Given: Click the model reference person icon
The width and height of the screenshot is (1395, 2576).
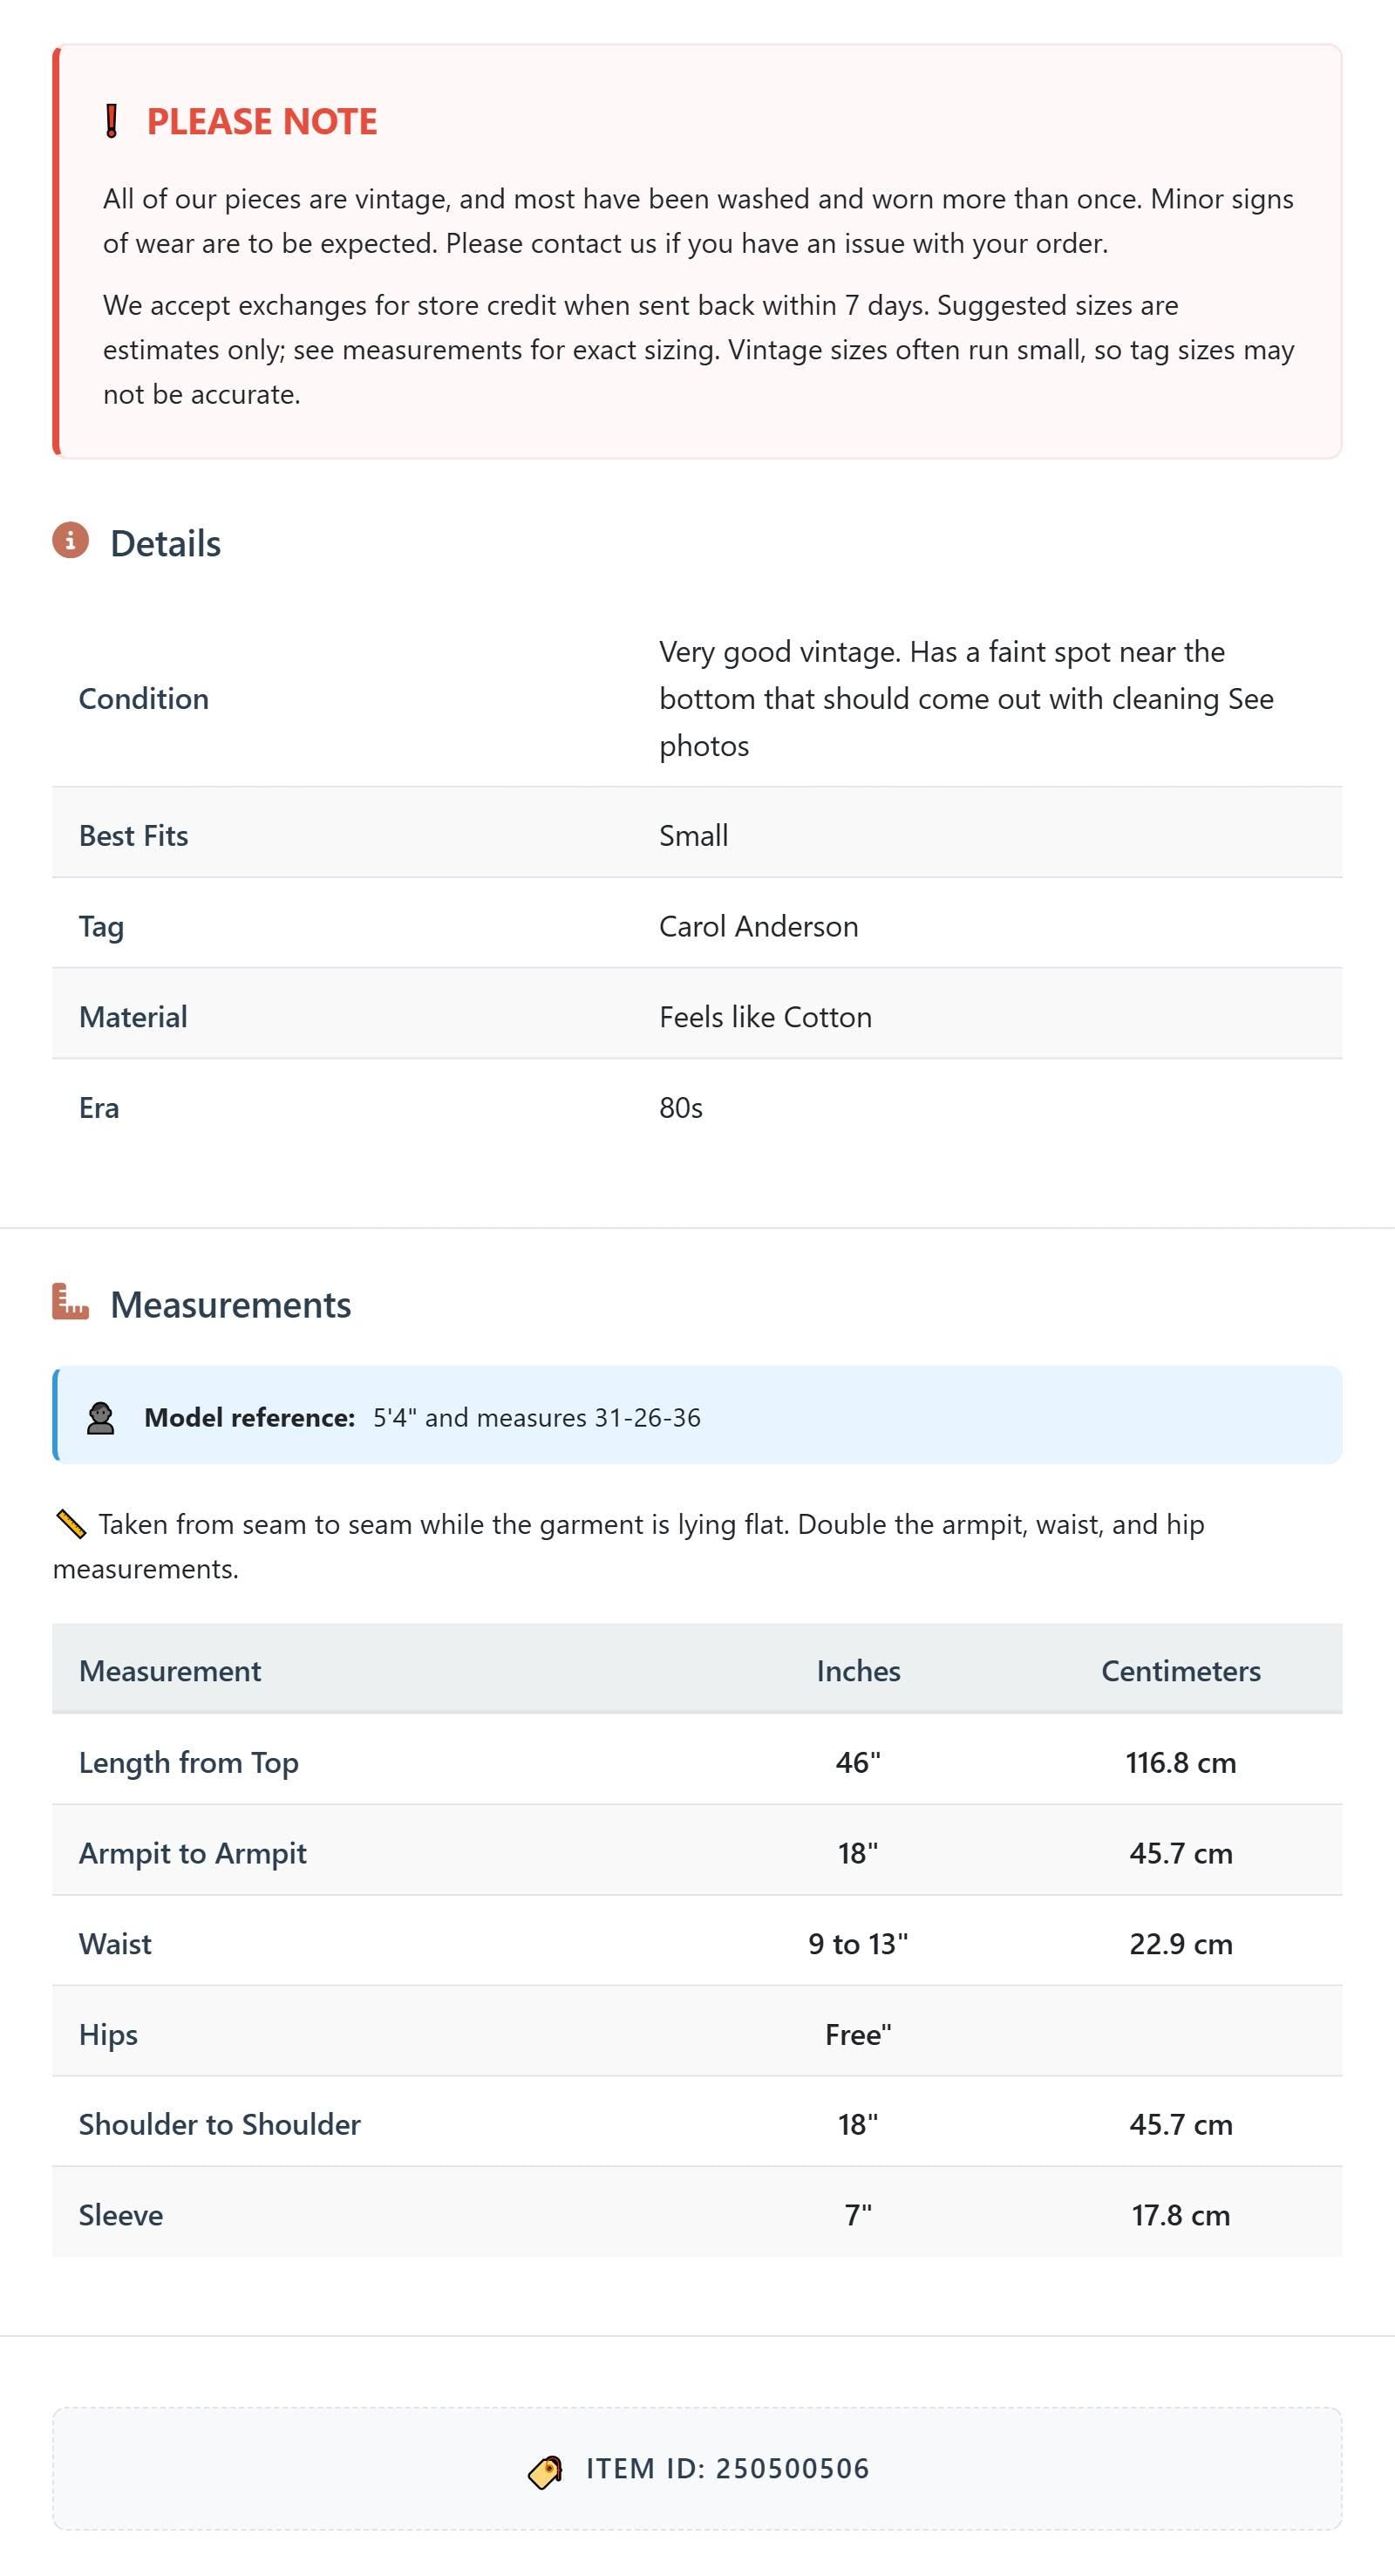Looking at the screenshot, I should (100, 1417).
